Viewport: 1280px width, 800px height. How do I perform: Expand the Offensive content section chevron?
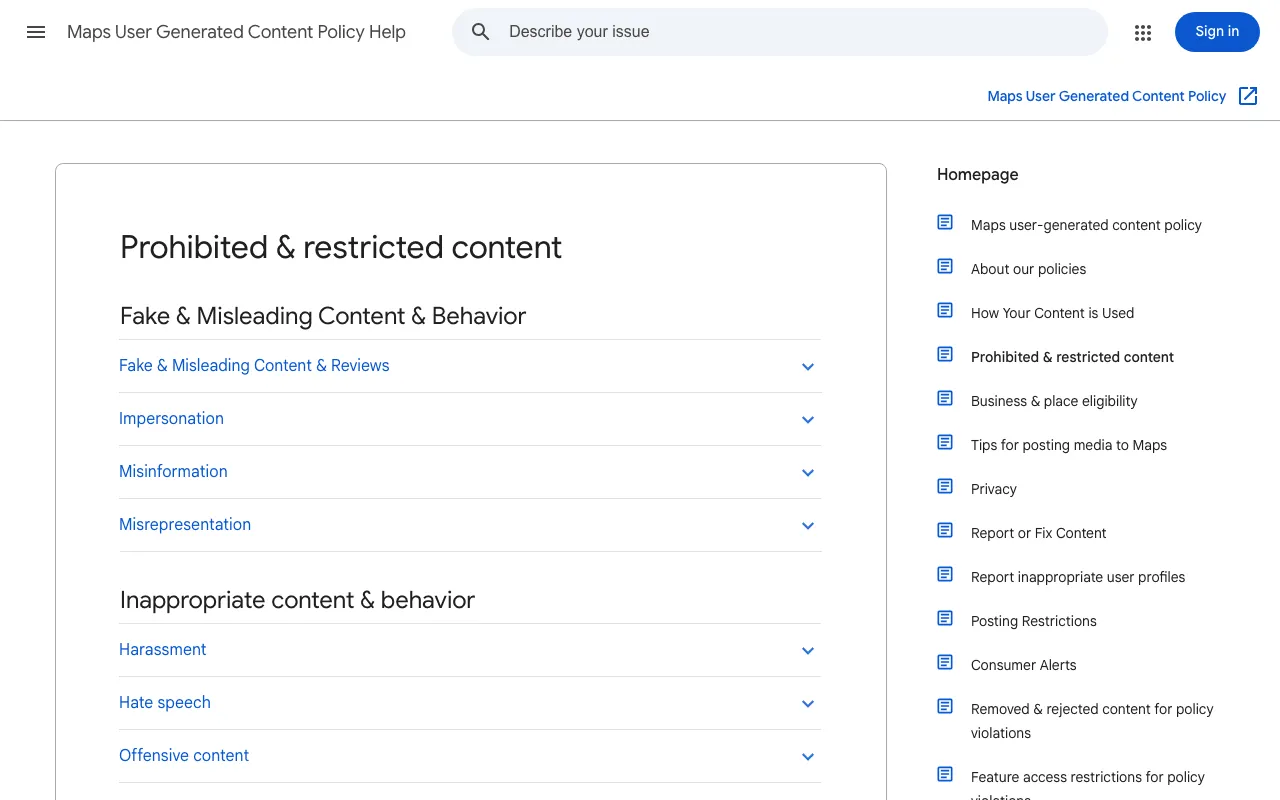[808, 757]
